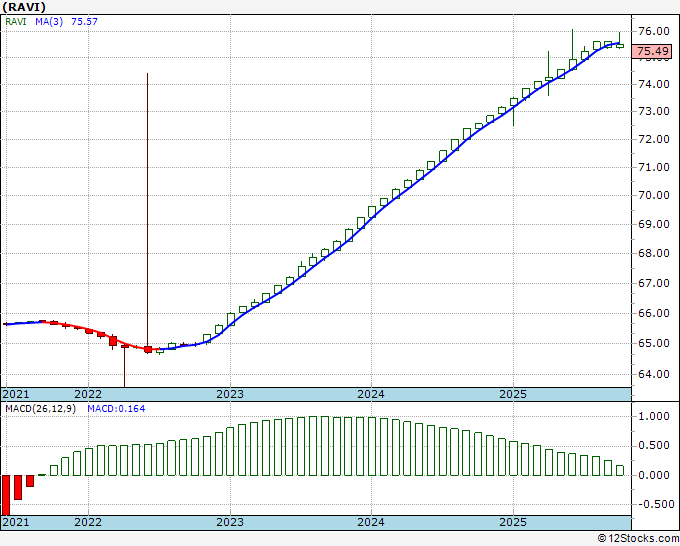Click the first red MACD histogram bar
Image resolution: width=680 pixels, height=546 pixels.
pyautogui.click(x=6, y=495)
